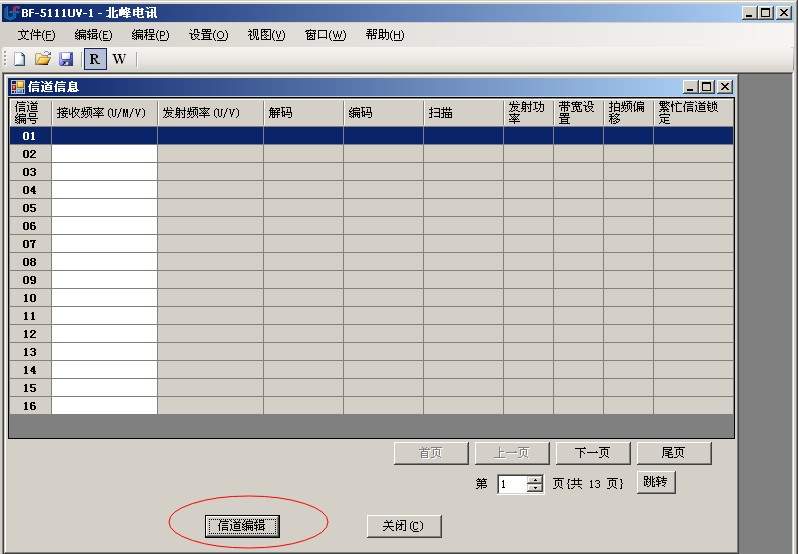The image size is (798, 554).
Task: Click the R read-from-radio toolbar button
Action: click(94, 59)
